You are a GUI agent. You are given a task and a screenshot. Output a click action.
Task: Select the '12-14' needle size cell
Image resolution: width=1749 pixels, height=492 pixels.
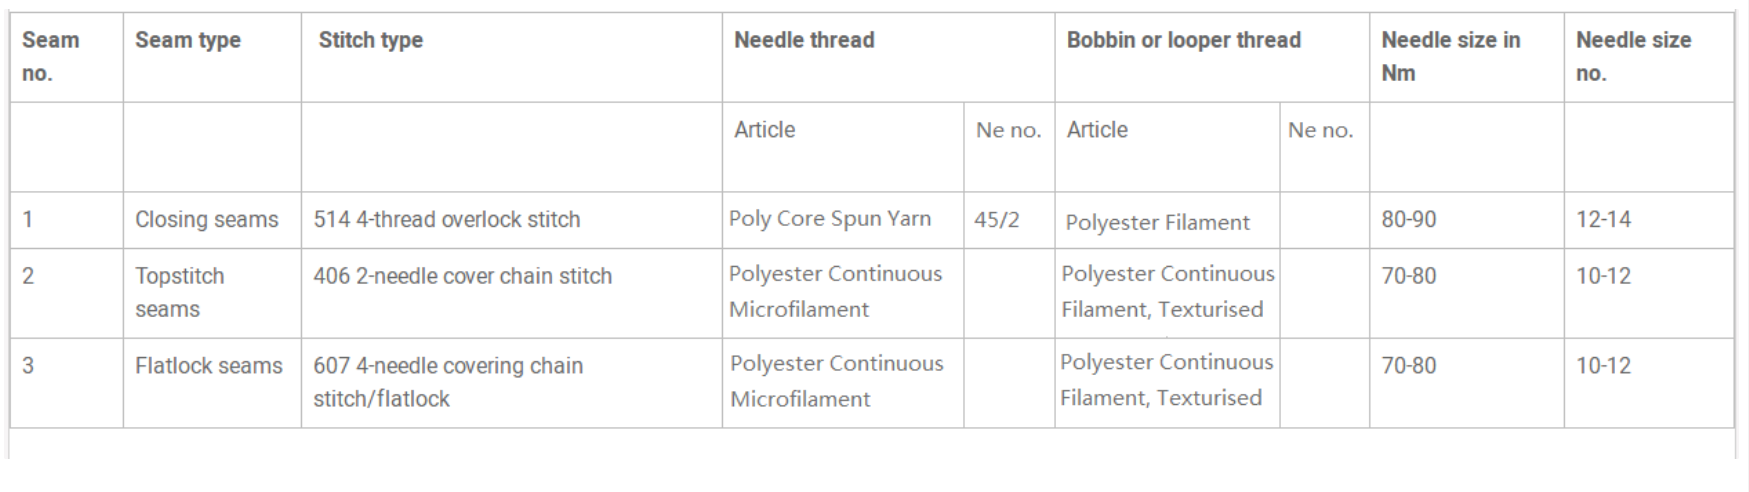1649,220
